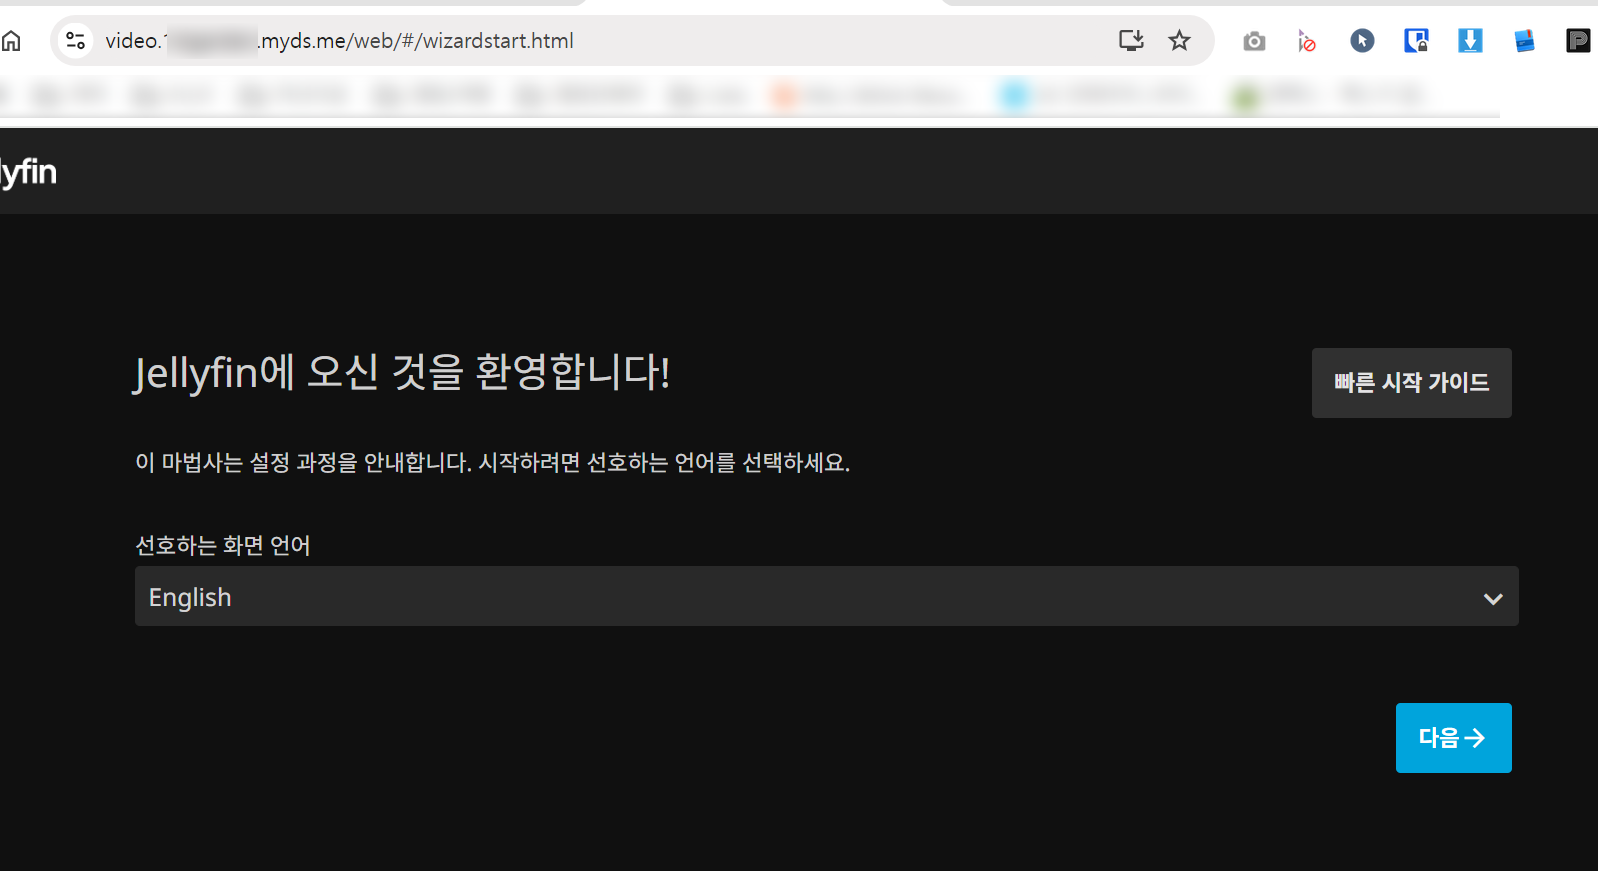
Task: Bookmark this page with the star icon
Action: tap(1180, 40)
